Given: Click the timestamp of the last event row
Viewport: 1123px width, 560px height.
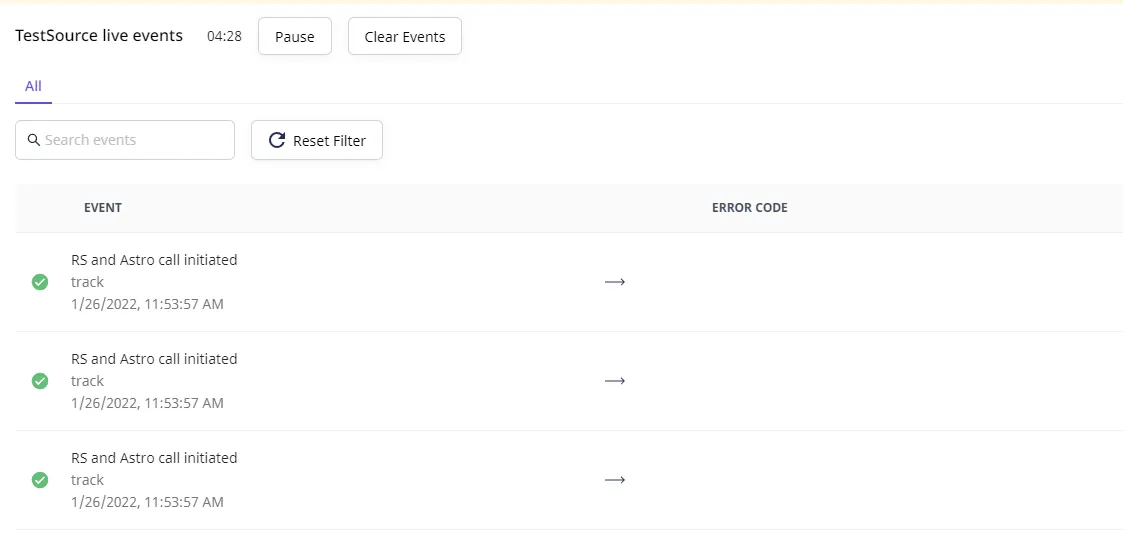Looking at the screenshot, I should (147, 502).
